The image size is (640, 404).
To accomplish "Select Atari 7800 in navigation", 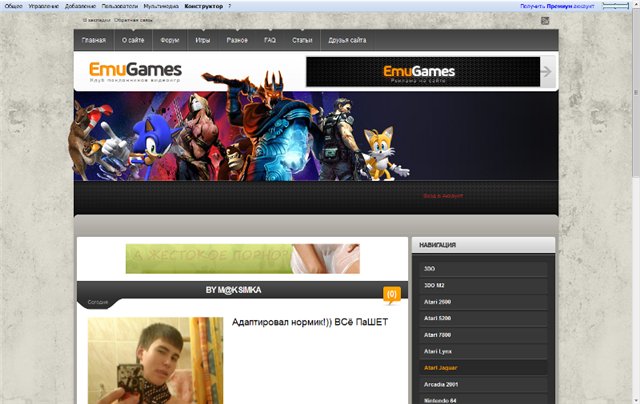I will coord(483,335).
